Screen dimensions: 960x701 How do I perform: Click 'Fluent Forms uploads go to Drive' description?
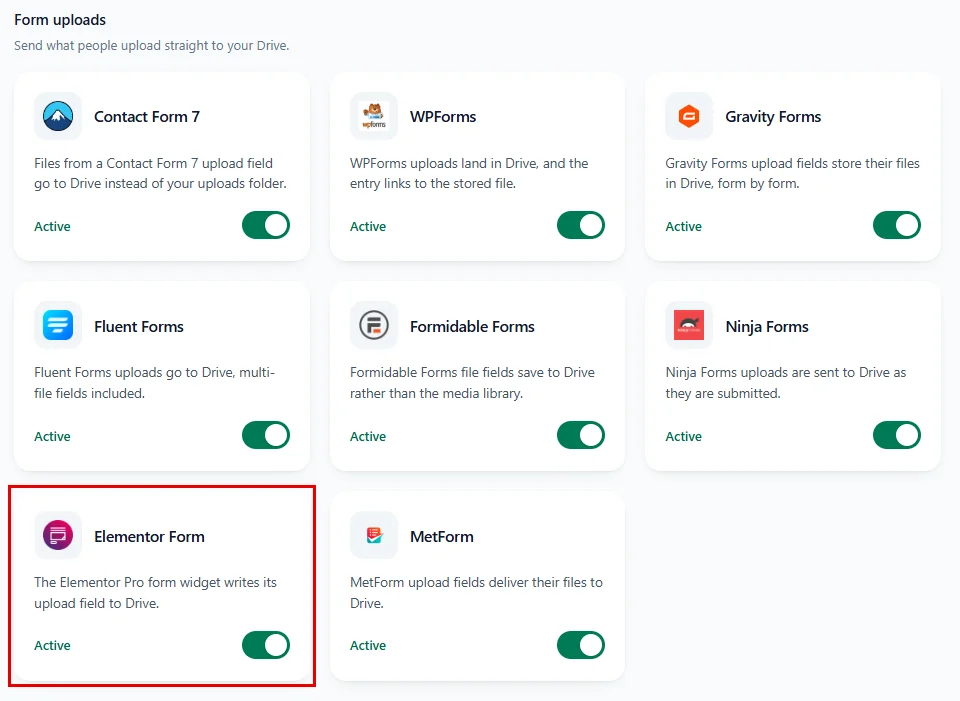coord(154,383)
